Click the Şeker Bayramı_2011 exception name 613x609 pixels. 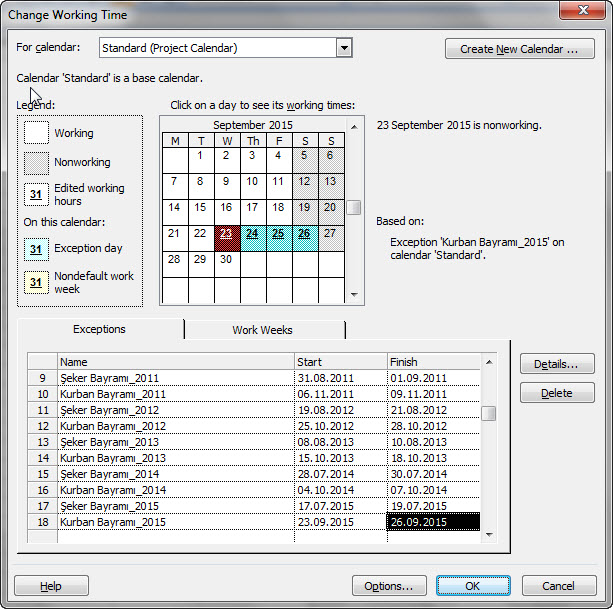point(175,378)
